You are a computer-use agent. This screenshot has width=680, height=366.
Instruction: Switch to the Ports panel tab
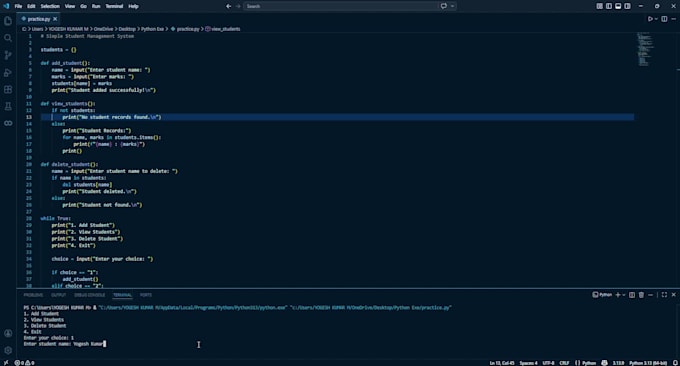coord(146,295)
